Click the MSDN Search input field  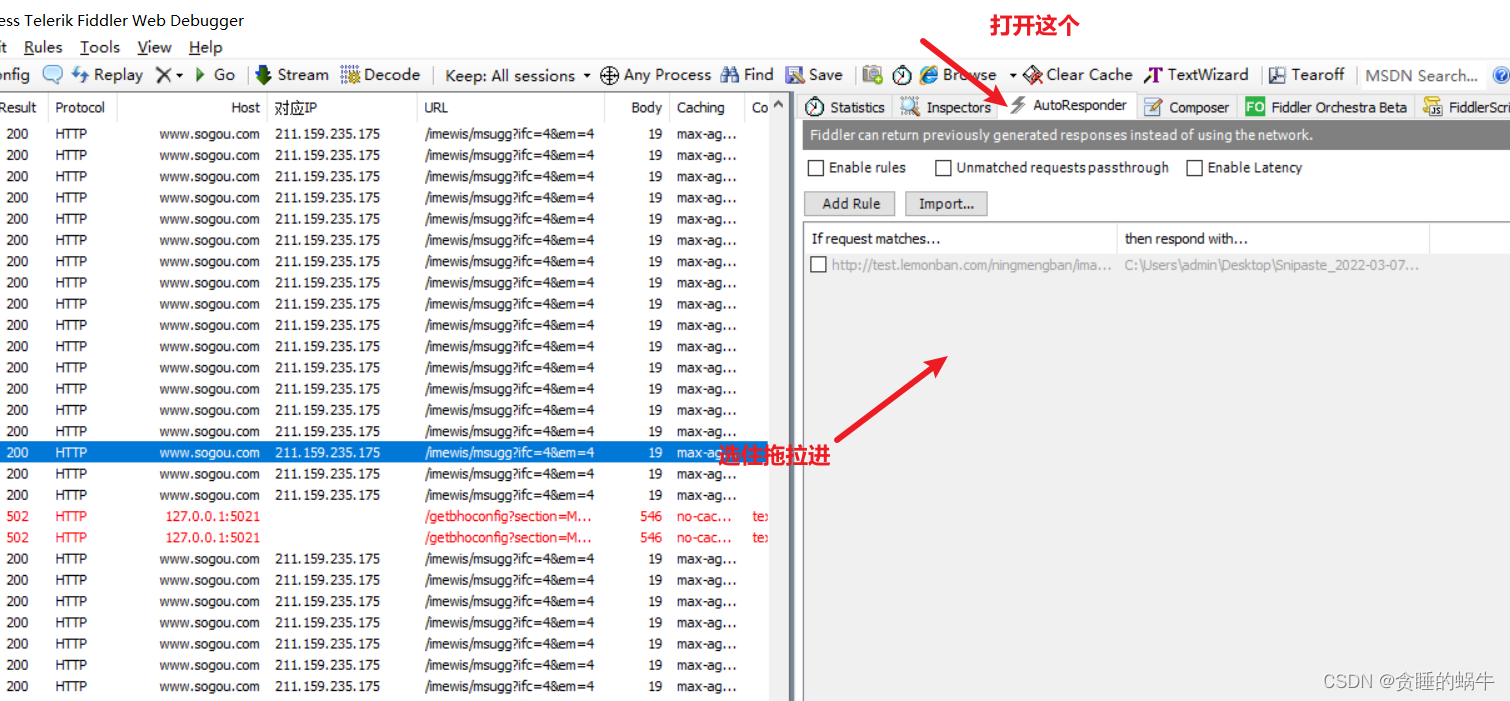pyautogui.click(x=1421, y=76)
